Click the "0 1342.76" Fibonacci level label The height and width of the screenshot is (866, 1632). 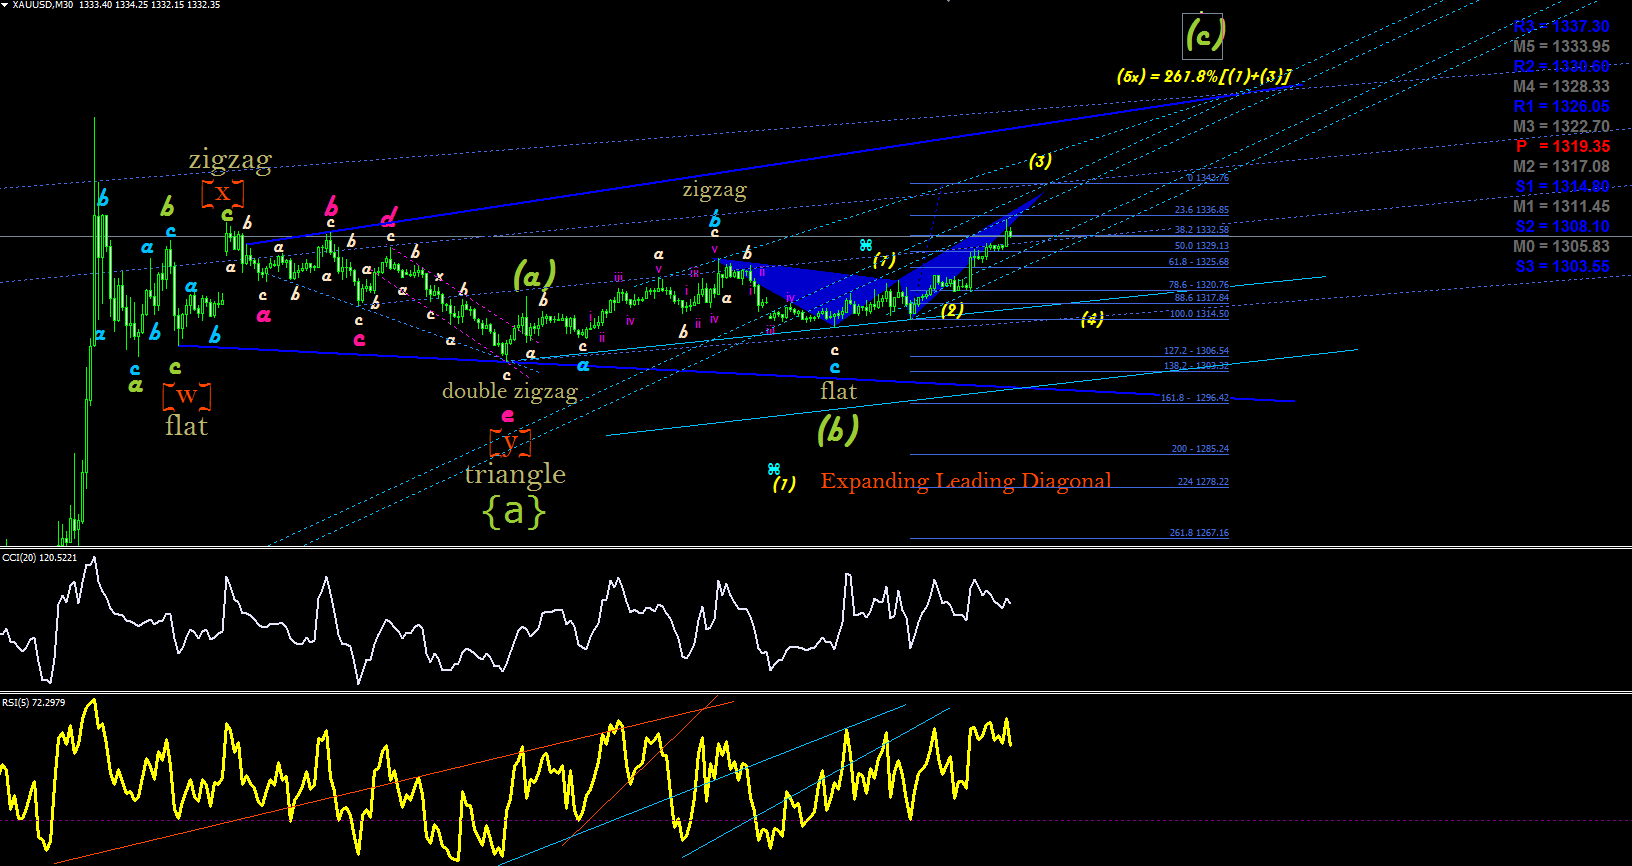click(x=1208, y=178)
